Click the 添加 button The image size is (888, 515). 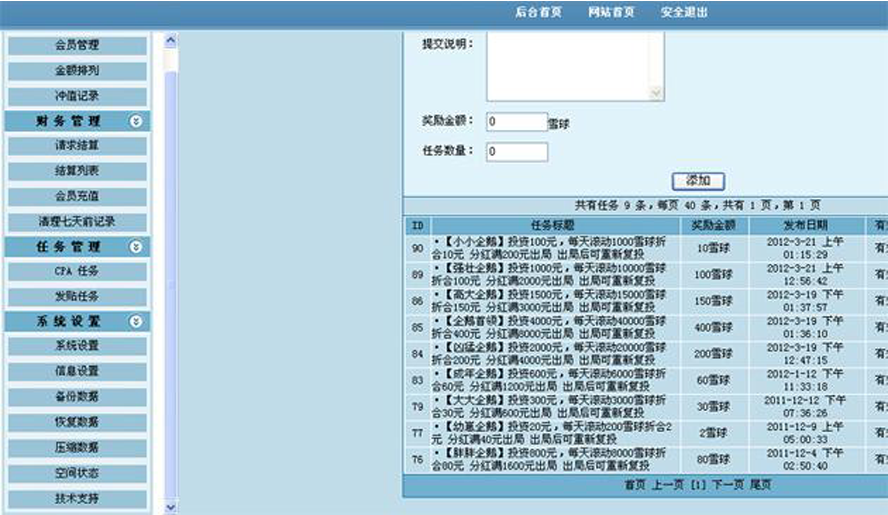coord(698,181)
